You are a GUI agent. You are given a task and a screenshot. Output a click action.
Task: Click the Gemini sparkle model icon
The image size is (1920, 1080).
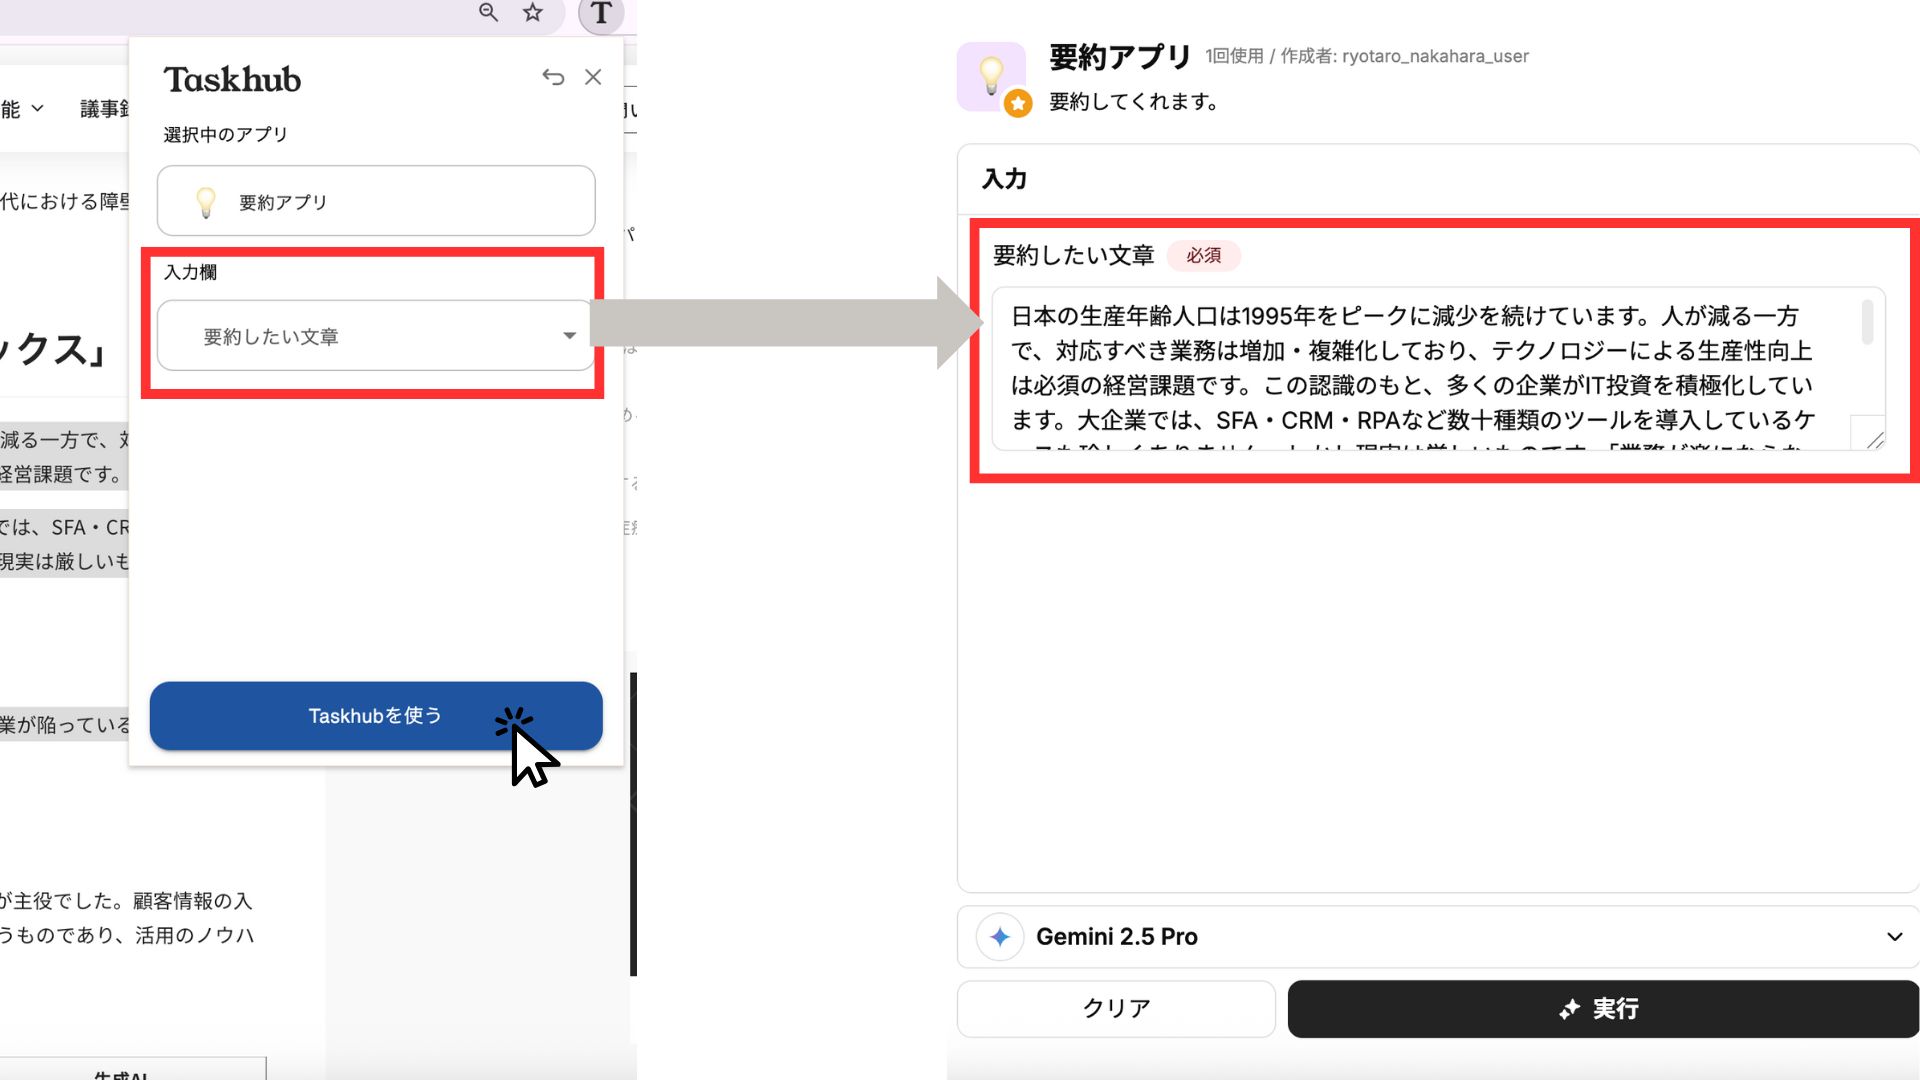pos(999,937)
